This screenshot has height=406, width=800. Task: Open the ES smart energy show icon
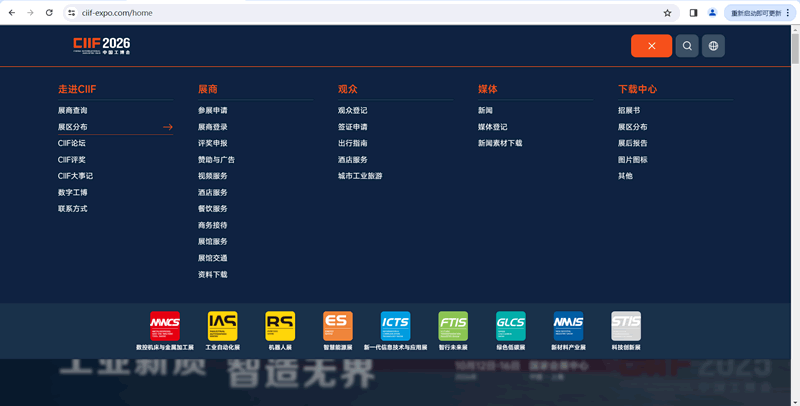click(338, 325)
